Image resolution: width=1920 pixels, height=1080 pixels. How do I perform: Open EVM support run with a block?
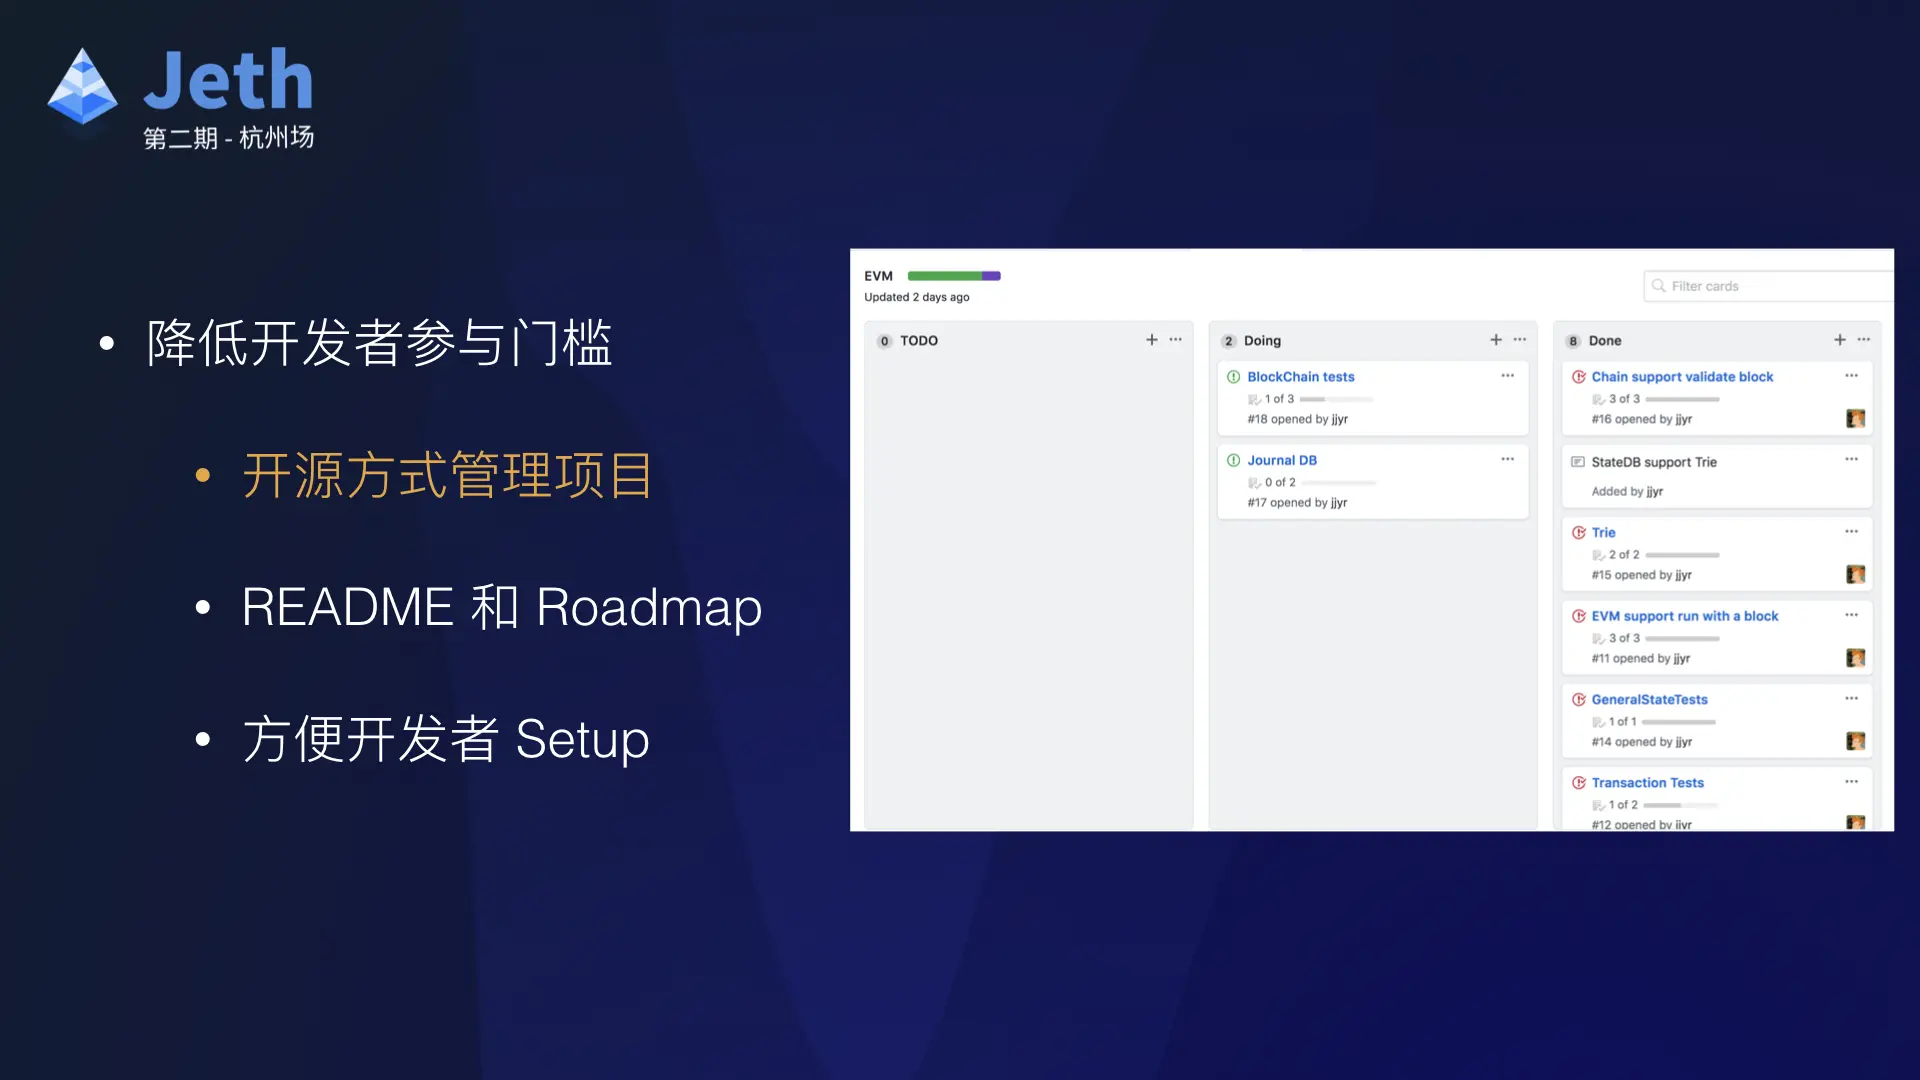[1684, 616]
